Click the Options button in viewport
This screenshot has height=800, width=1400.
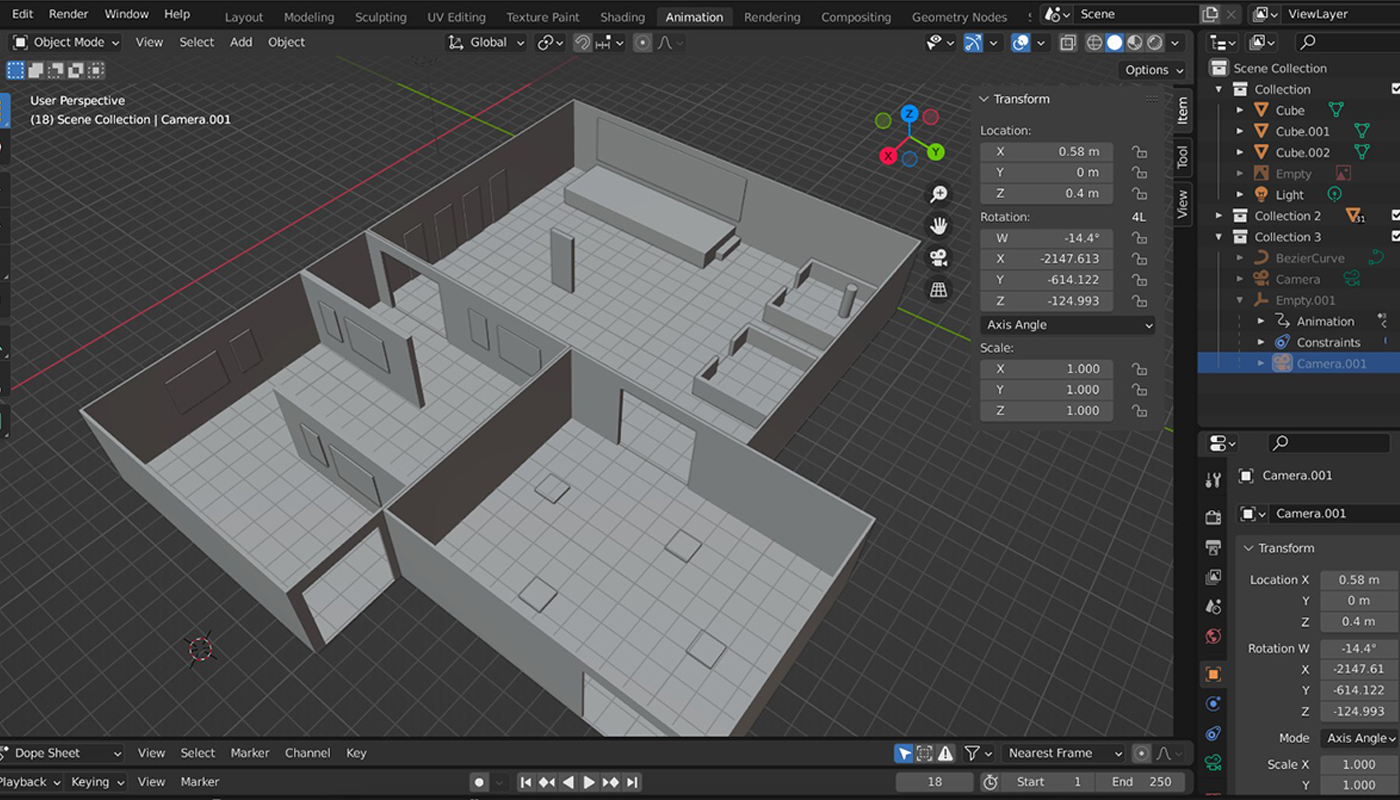click(x=1153, y=70)
